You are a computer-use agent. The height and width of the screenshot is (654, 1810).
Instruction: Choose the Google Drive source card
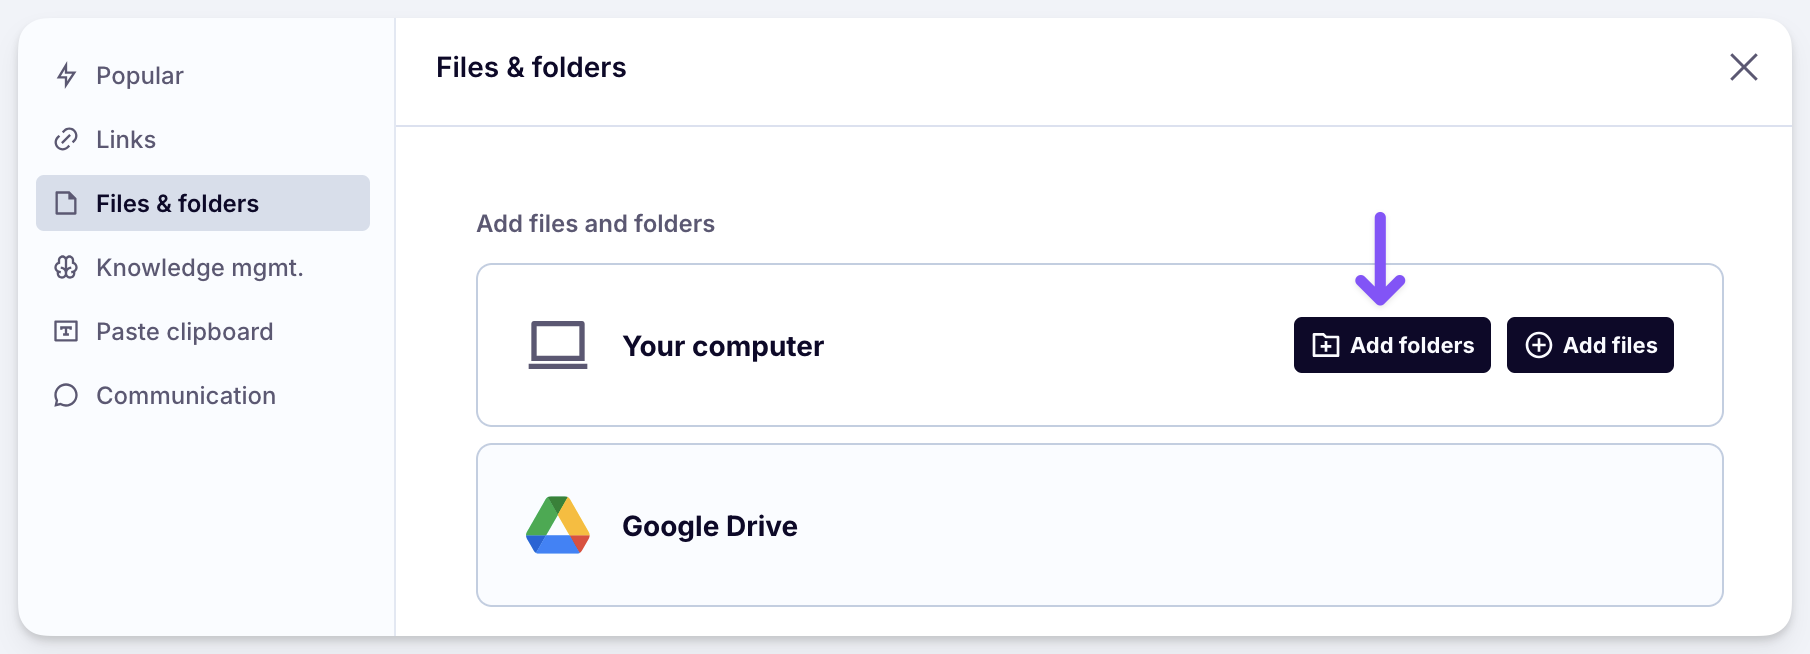tap(1098, 525)
